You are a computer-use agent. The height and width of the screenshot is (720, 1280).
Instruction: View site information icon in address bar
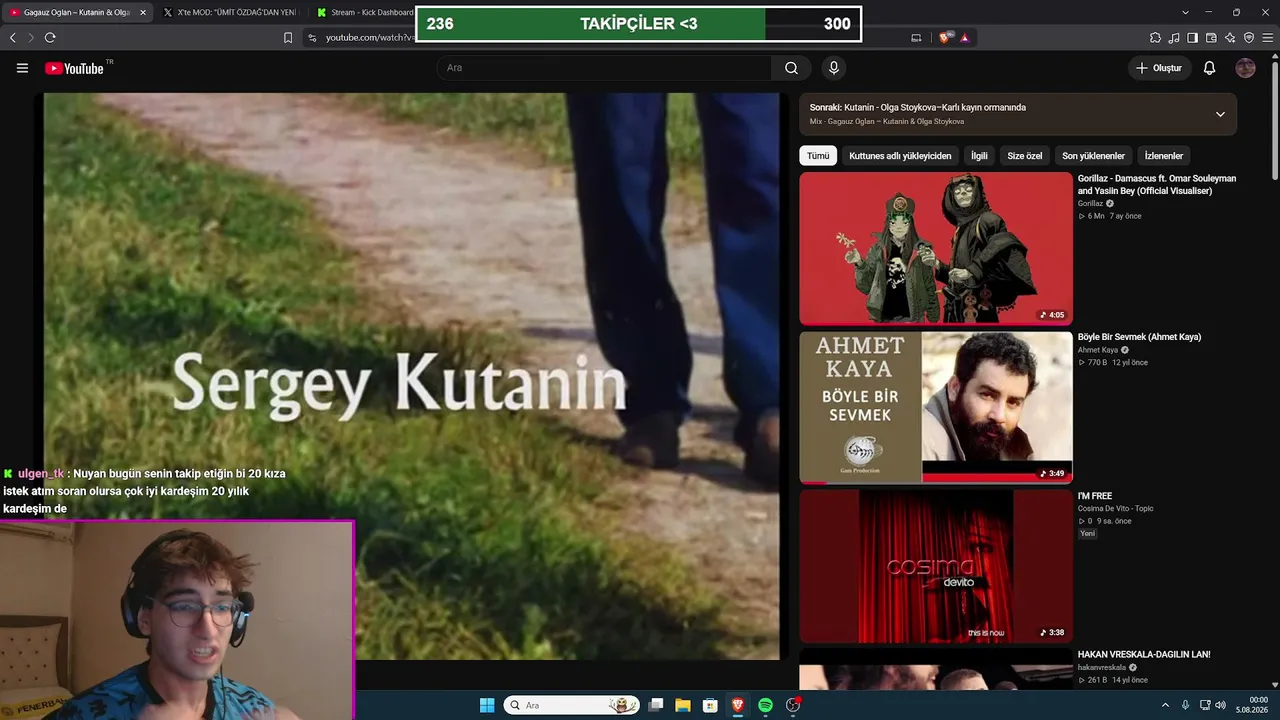[312, 37]
